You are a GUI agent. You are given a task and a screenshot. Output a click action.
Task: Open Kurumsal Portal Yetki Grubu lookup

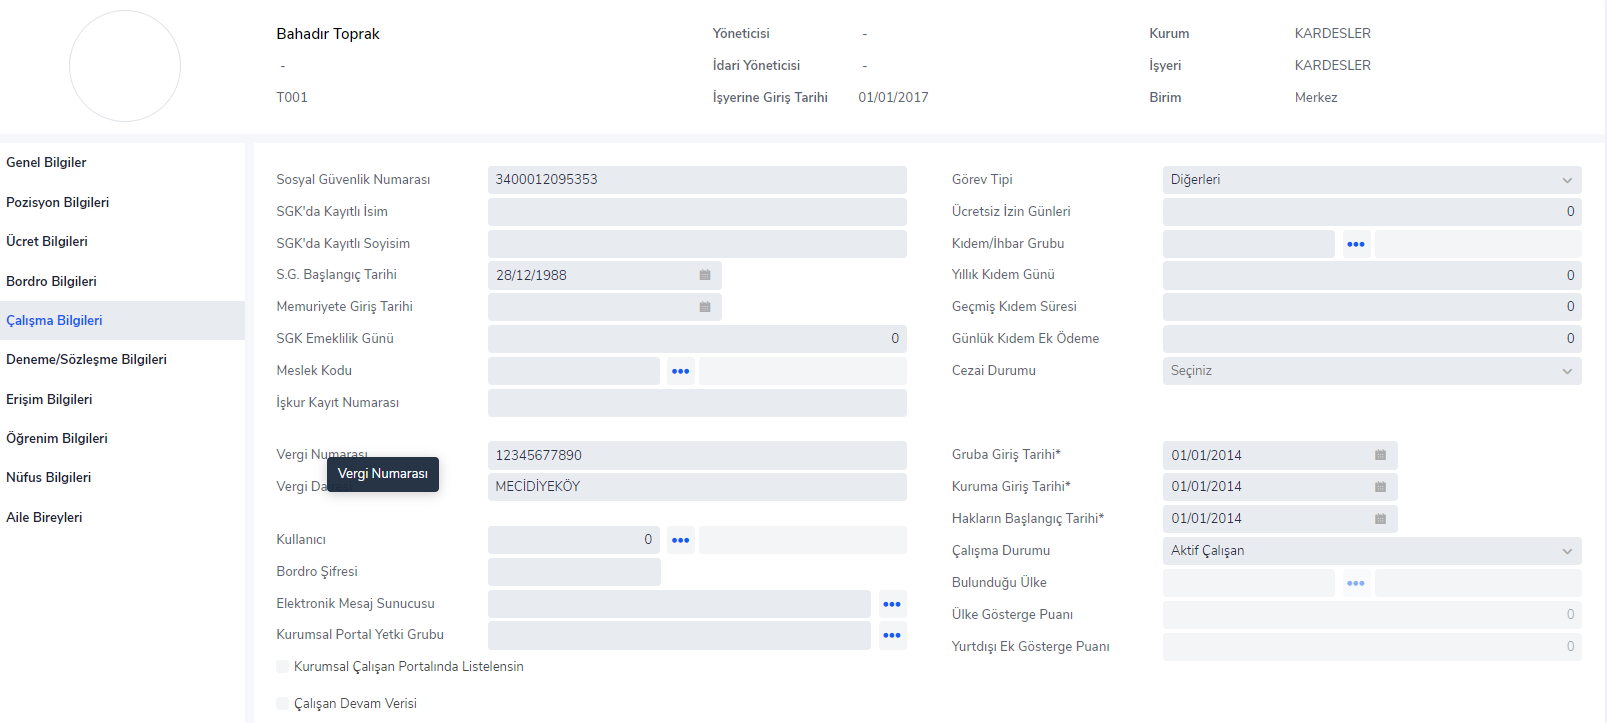pyautogui.click(x=892, y=635)
